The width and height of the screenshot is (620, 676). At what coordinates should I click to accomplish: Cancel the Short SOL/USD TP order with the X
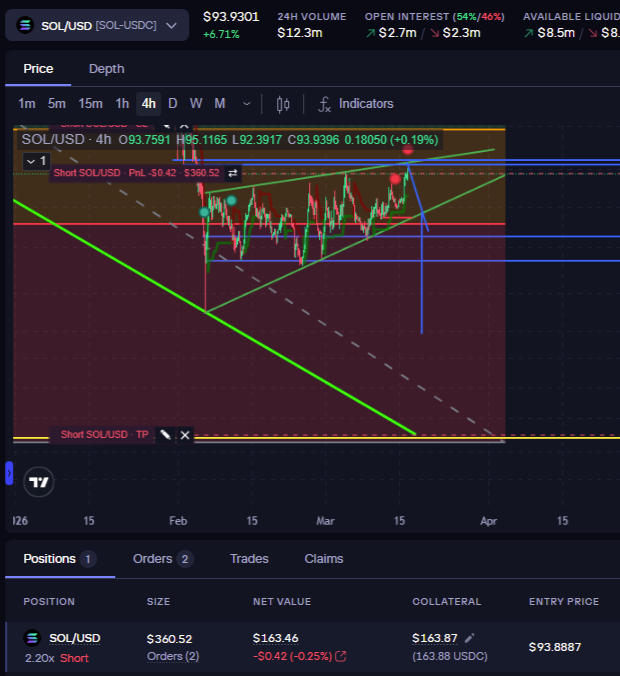185,435
